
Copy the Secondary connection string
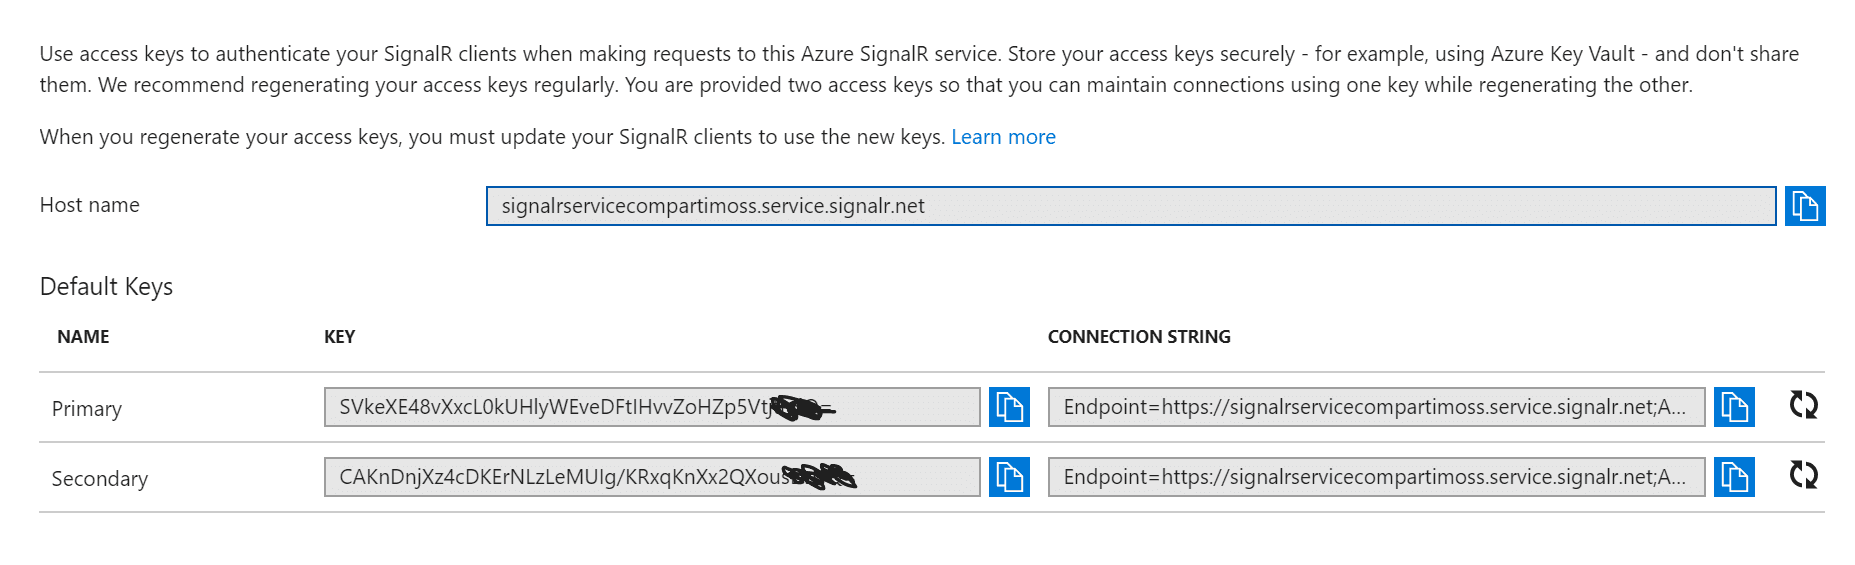coord(1734,477)
